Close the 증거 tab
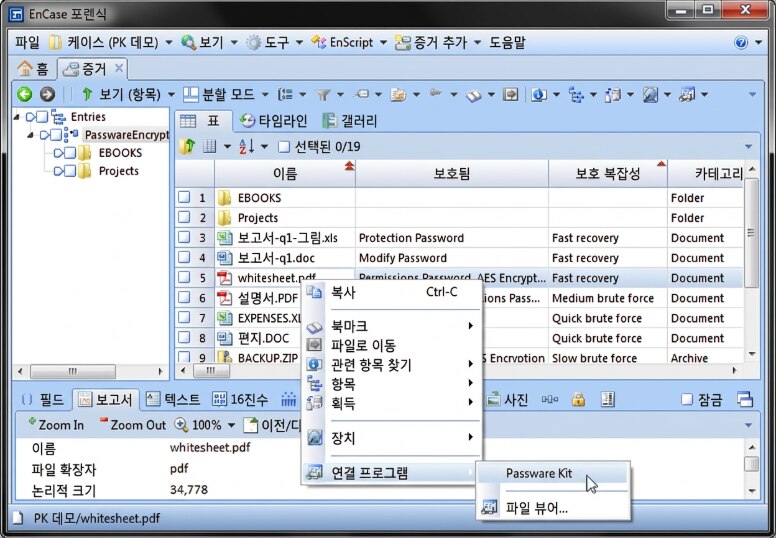The image size is (776, 538). tap(119, 68)
